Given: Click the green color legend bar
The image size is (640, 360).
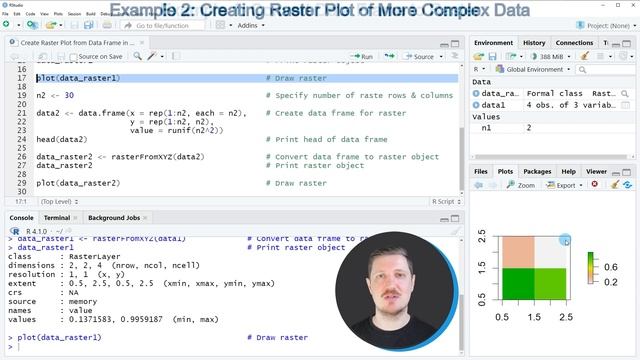Looking at the screenshot, I should 591,268.
